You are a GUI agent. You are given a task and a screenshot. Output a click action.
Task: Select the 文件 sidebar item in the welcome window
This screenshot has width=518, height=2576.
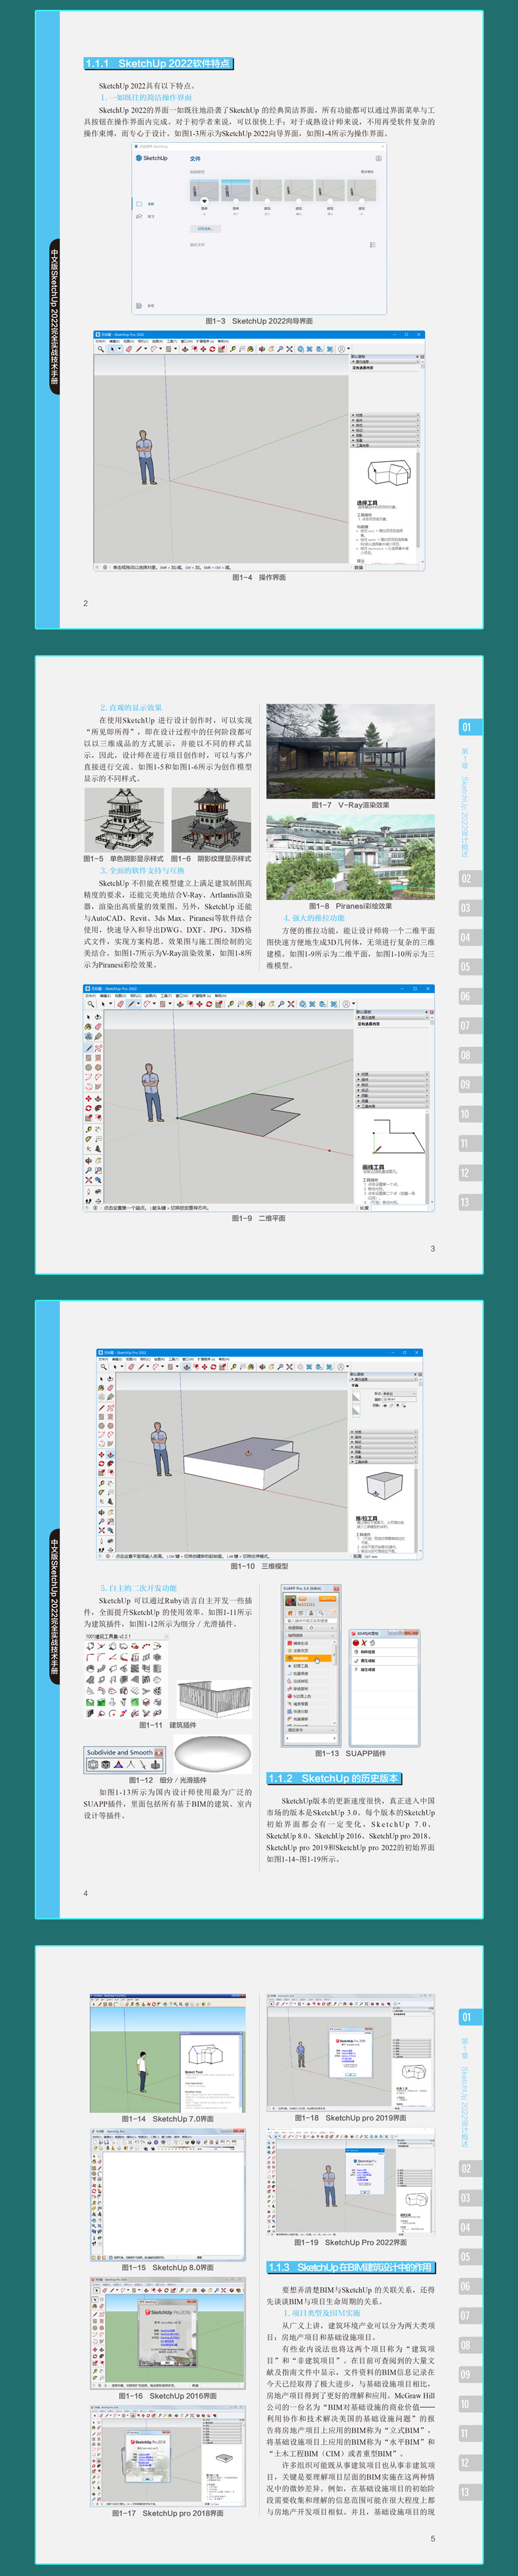(145, 204)
